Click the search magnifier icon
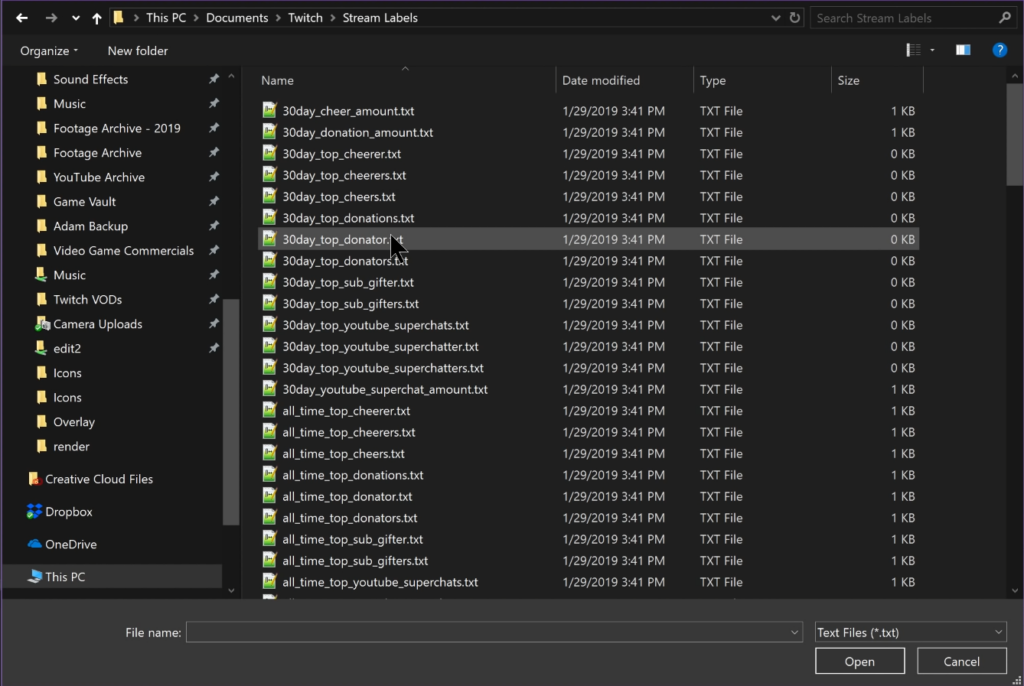The image size is (1024, 686). click(x=1004, y=18)
